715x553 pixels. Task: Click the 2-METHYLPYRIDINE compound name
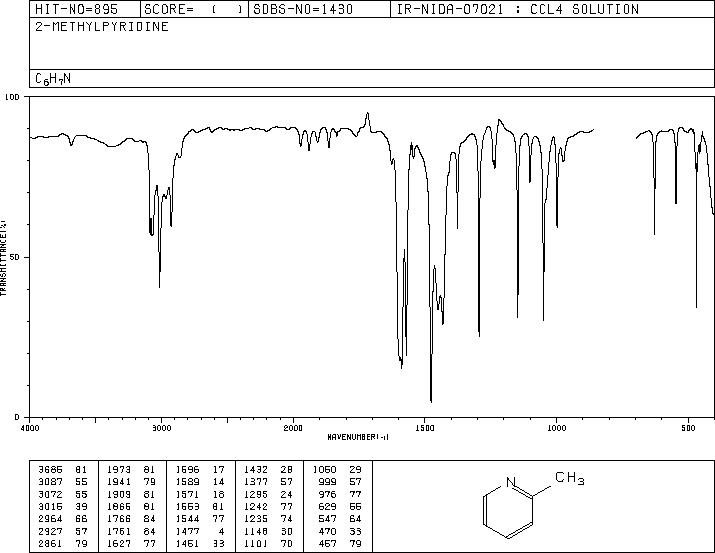point(102,26)
